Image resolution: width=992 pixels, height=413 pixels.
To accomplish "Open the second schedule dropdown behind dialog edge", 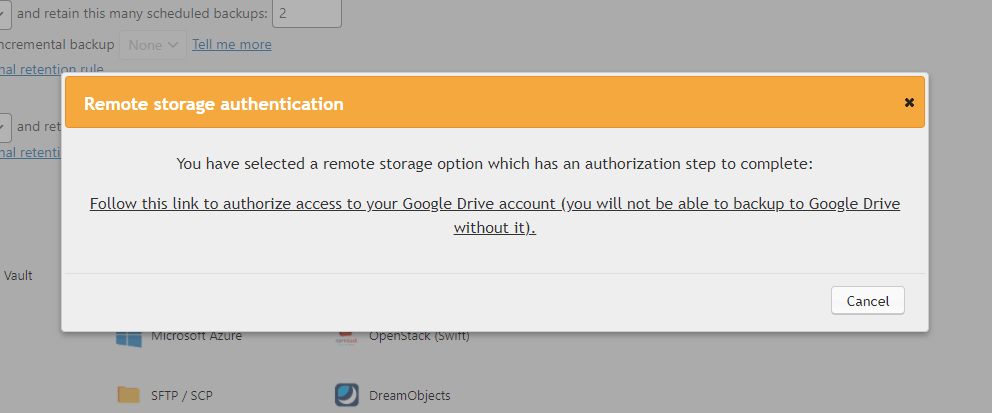I will [5, 126].
